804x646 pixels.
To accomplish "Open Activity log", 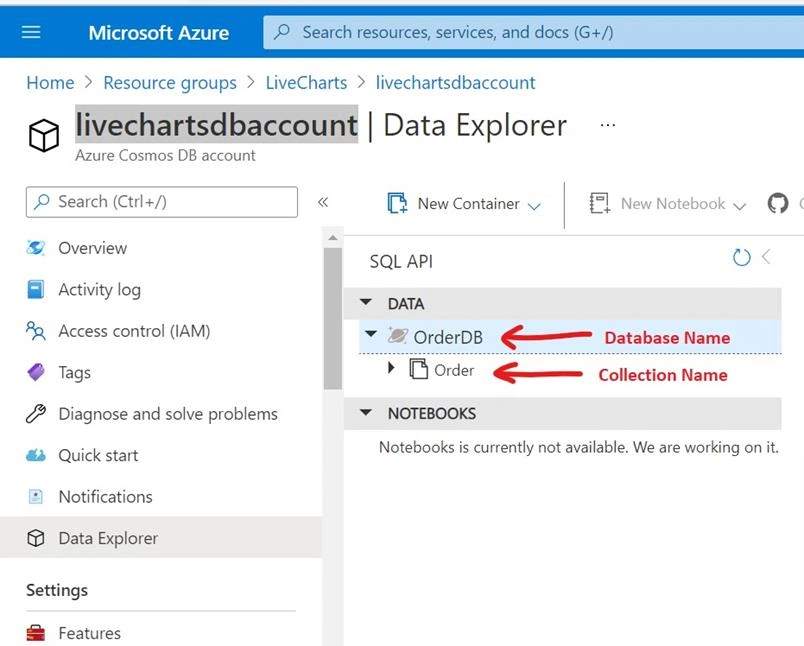I will coord(99,290).
